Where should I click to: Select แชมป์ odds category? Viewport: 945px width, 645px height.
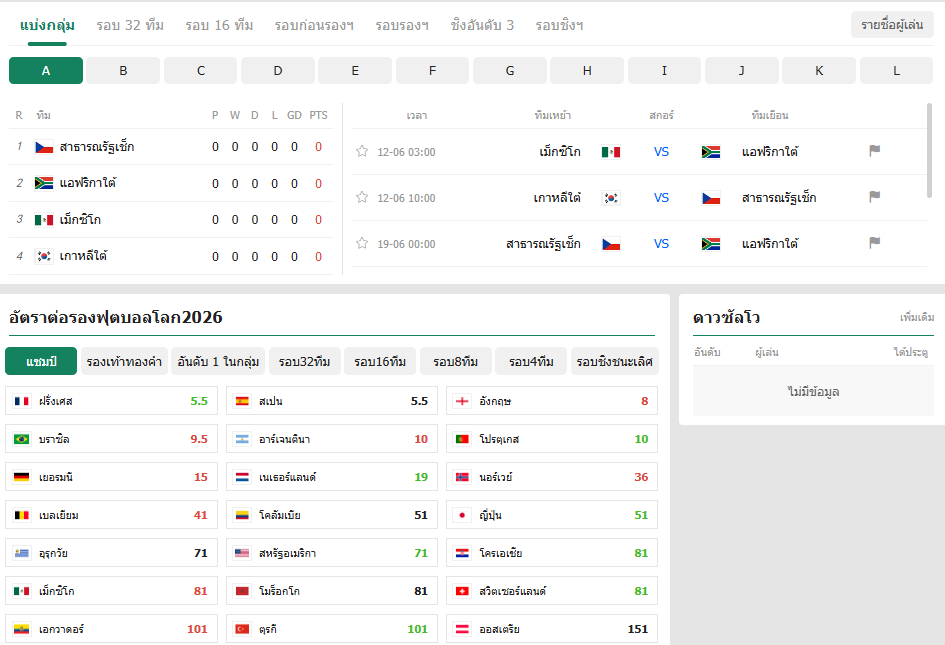(x=41, y=361)
